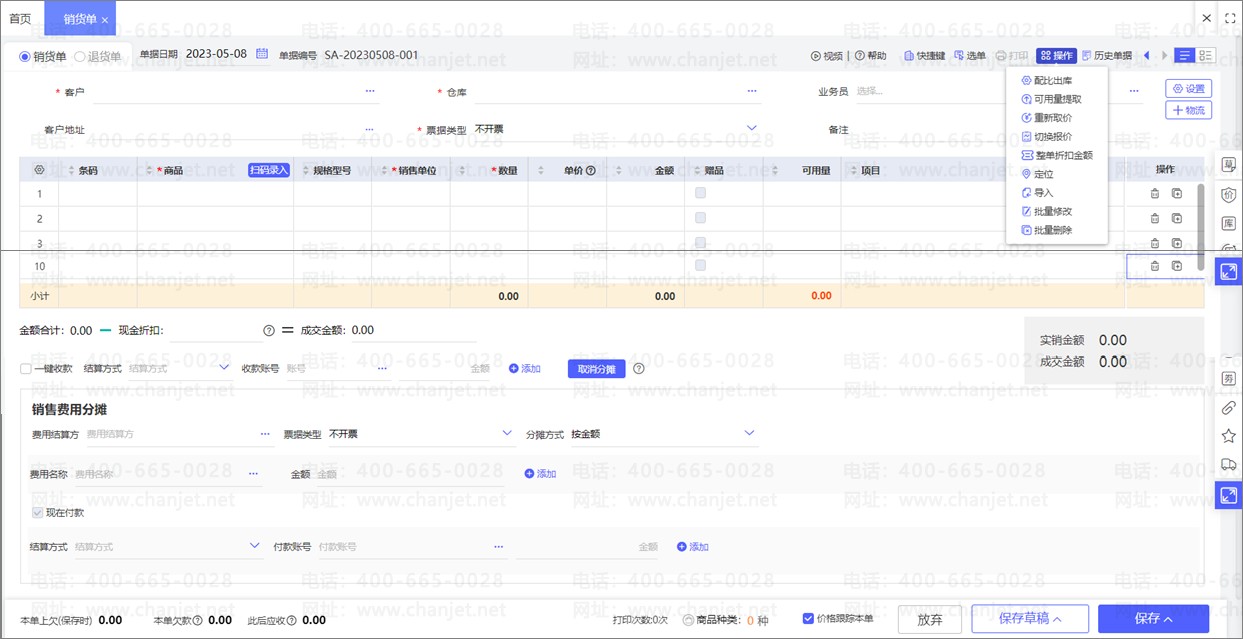The width and height of the screenshot is (1243, 639).
Task: Delete row 2 with the trash icon
Action: (1154, 218)
